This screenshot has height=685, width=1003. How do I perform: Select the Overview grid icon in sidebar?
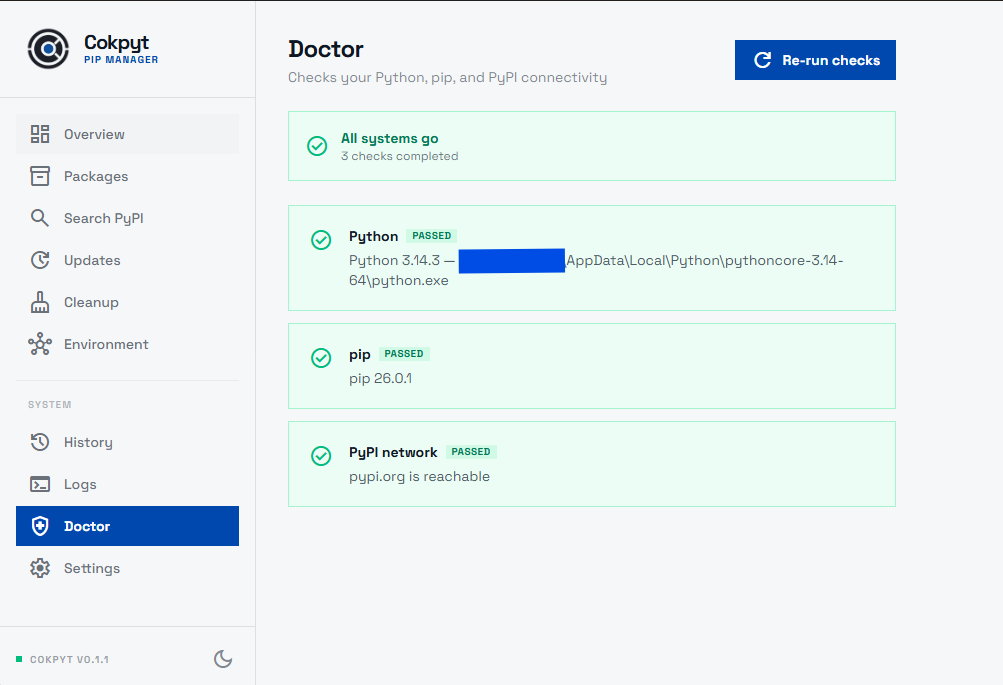39,133
